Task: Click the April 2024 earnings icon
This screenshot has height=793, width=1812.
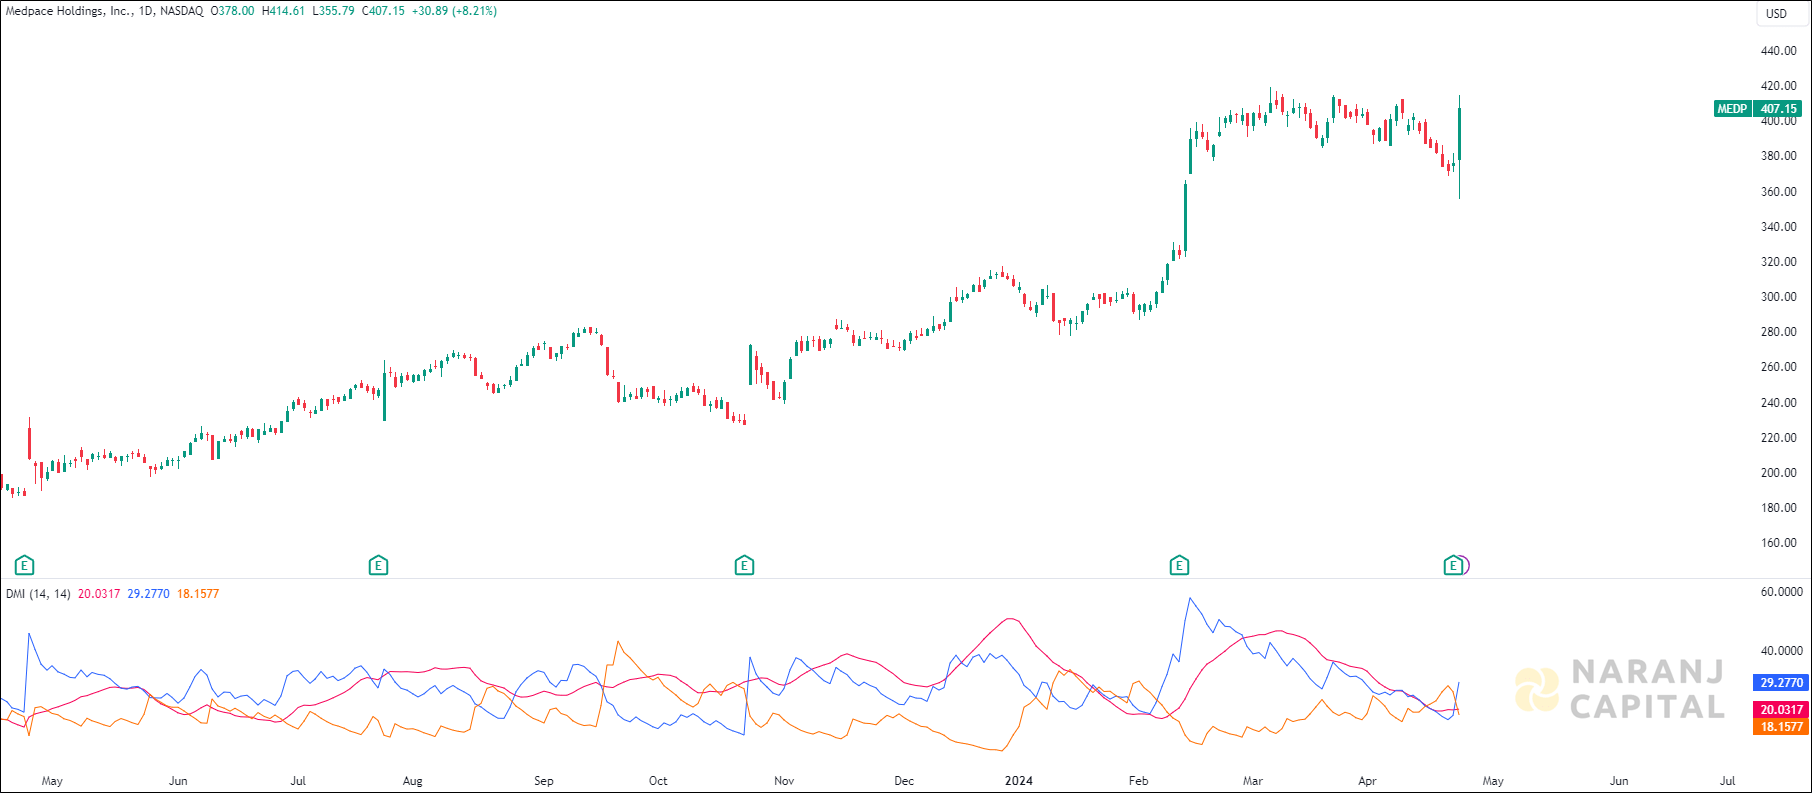Action: click(x=1453, y=566)
